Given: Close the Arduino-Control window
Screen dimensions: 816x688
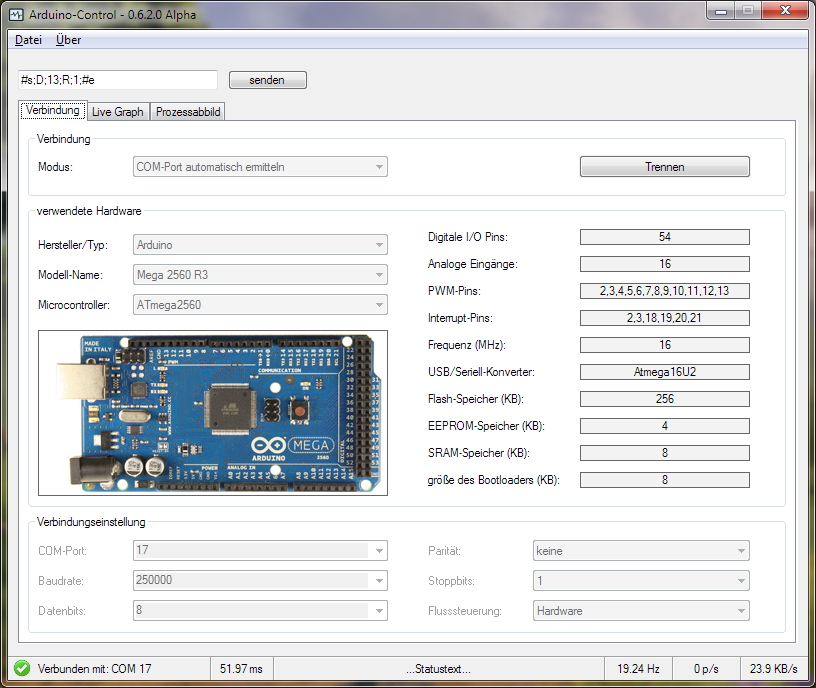Looking at the screenshot, I should (785, 11).
